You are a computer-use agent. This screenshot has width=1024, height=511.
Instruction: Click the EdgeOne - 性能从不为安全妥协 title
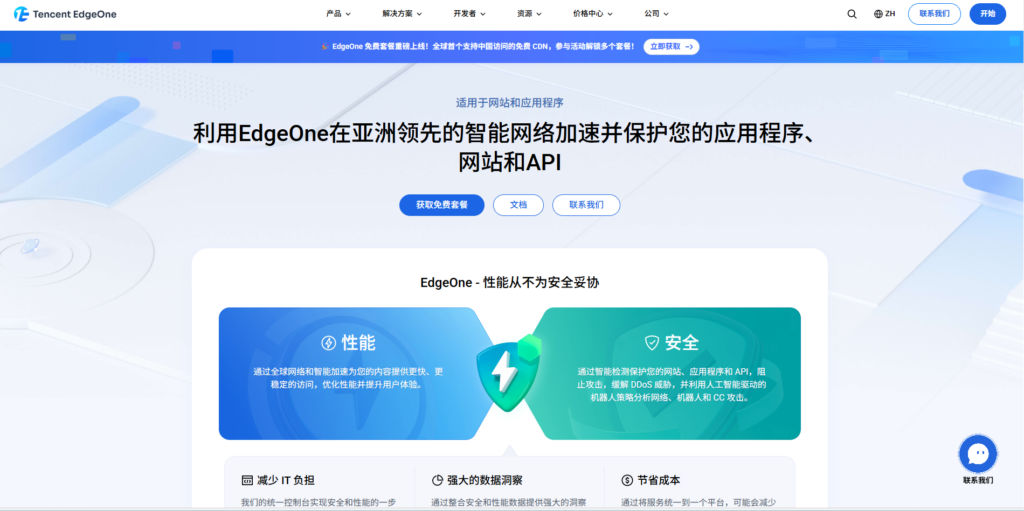(510, 283)
